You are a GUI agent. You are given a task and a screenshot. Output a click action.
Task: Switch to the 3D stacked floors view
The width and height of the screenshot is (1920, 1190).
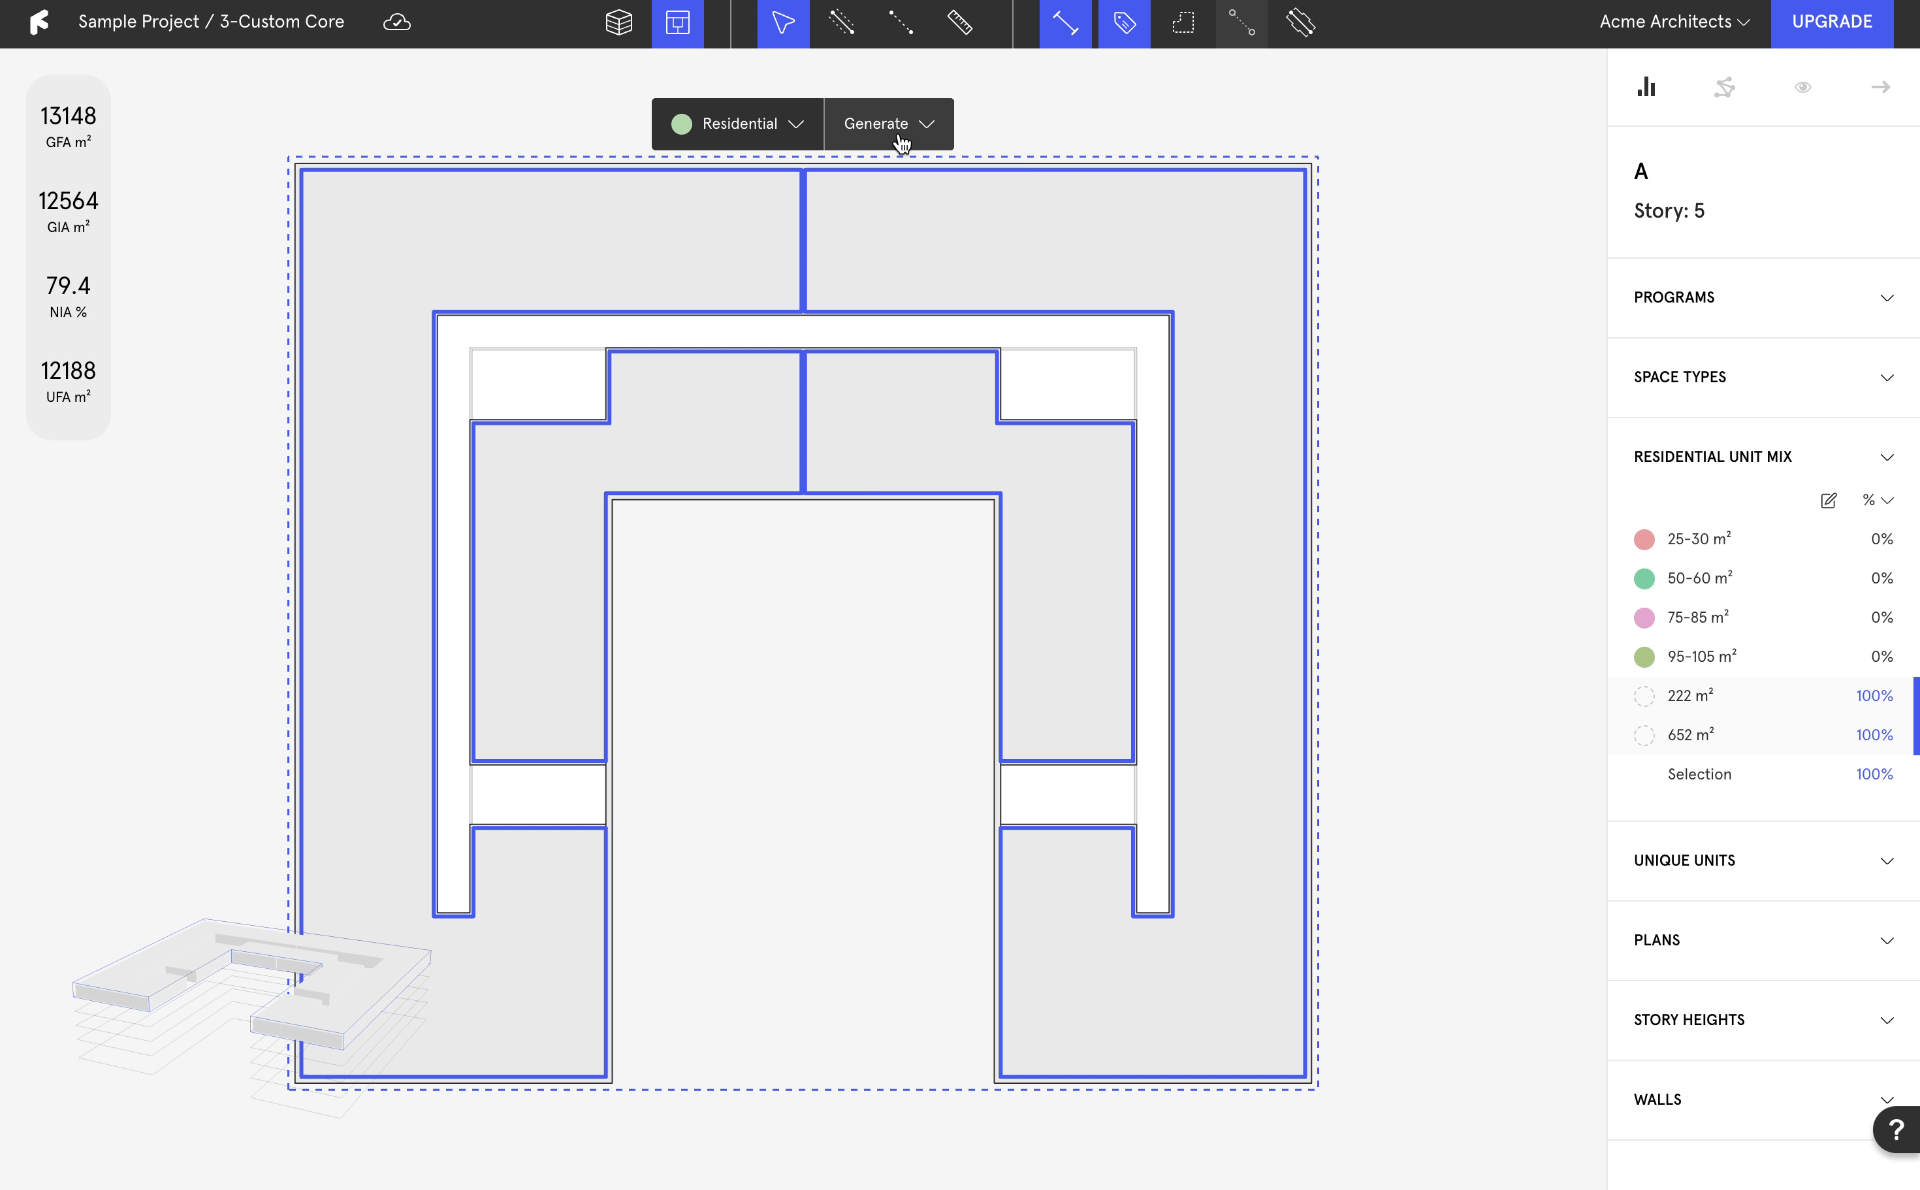[619, 22]
